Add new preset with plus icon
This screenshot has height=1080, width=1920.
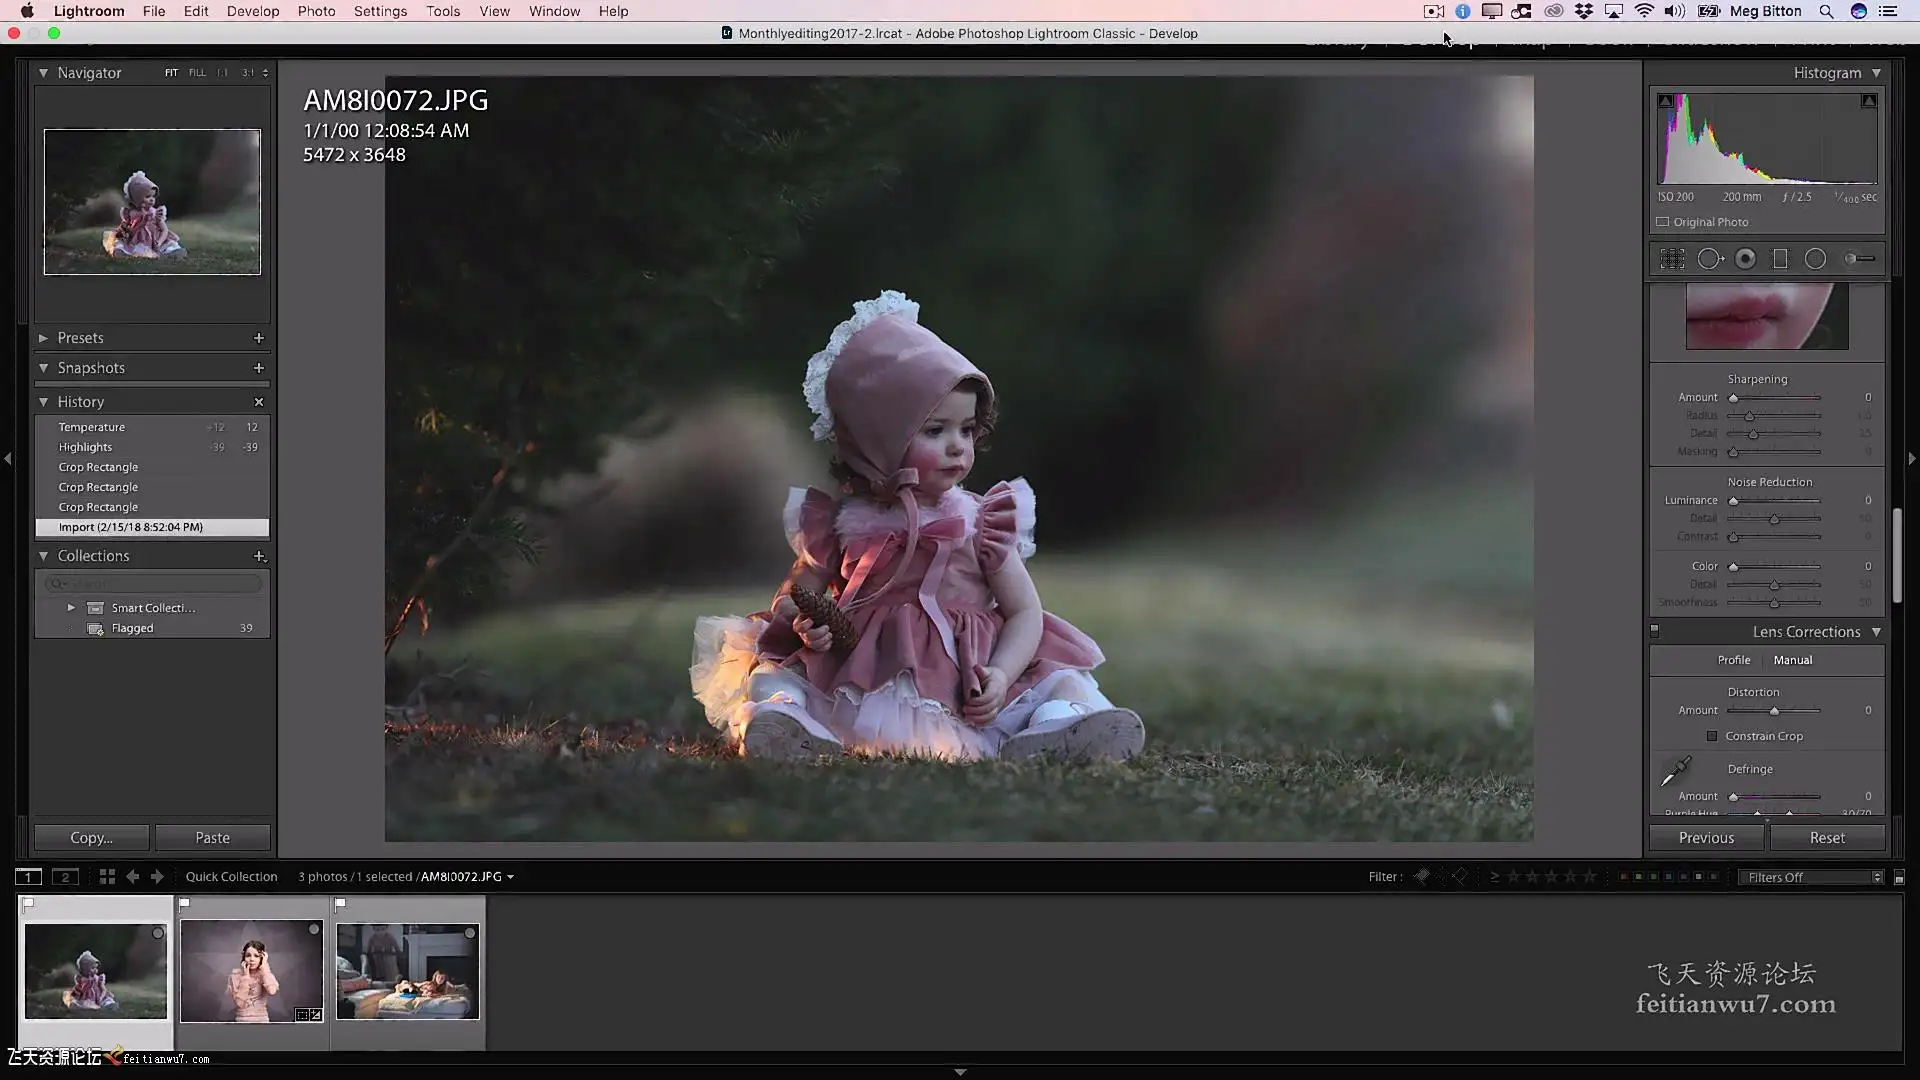[x=259, y=338]
